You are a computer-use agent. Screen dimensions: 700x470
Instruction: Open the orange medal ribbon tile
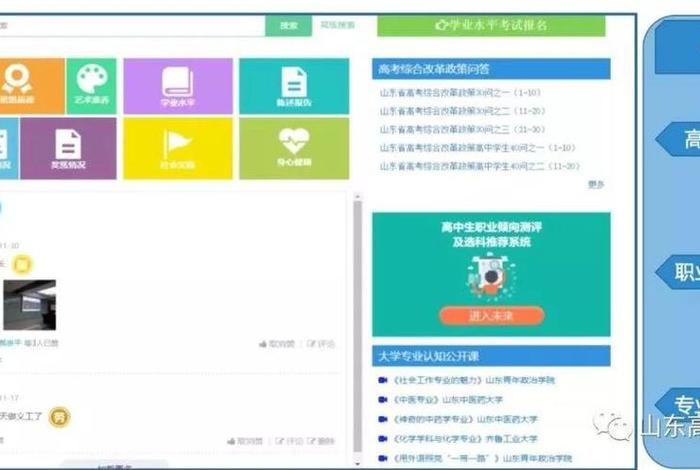[32, 86]
